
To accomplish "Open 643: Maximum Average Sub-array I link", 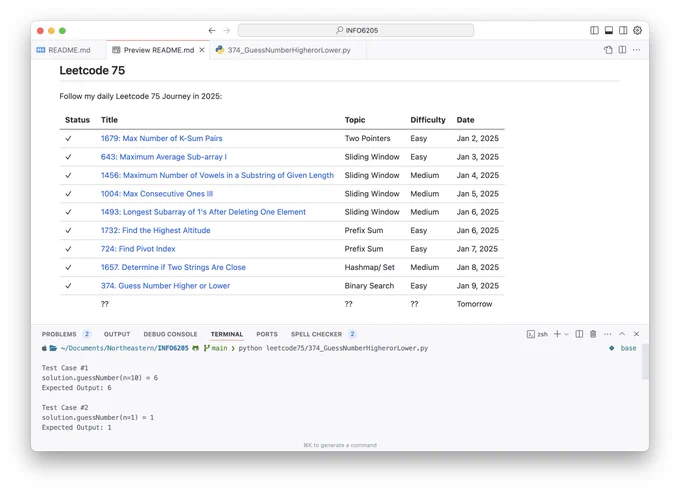I will click(x=163, y=157).
